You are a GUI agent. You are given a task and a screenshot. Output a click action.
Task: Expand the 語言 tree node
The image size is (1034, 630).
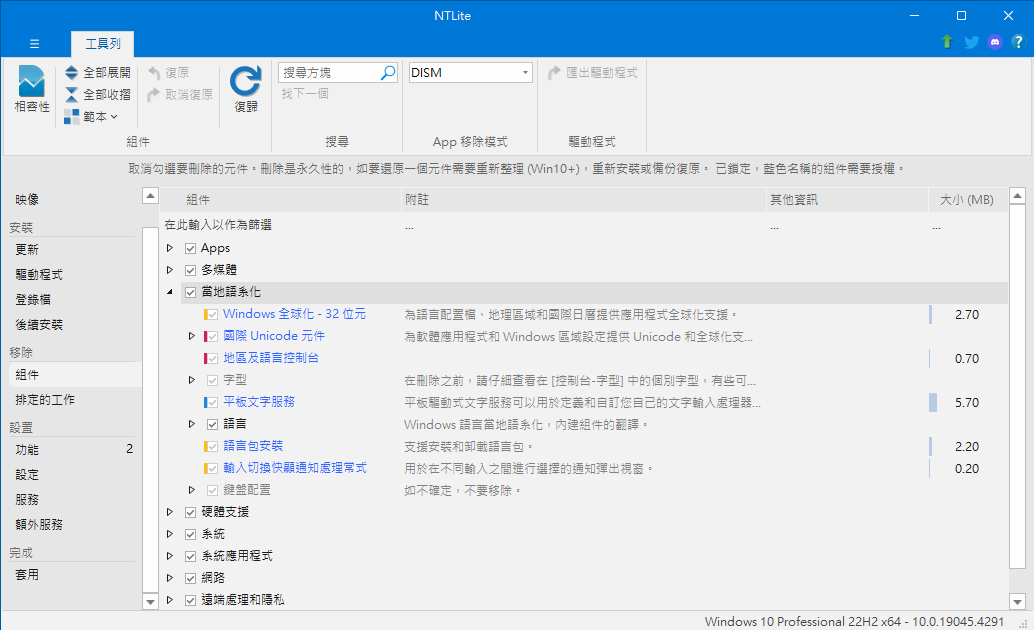coord(191,424)
